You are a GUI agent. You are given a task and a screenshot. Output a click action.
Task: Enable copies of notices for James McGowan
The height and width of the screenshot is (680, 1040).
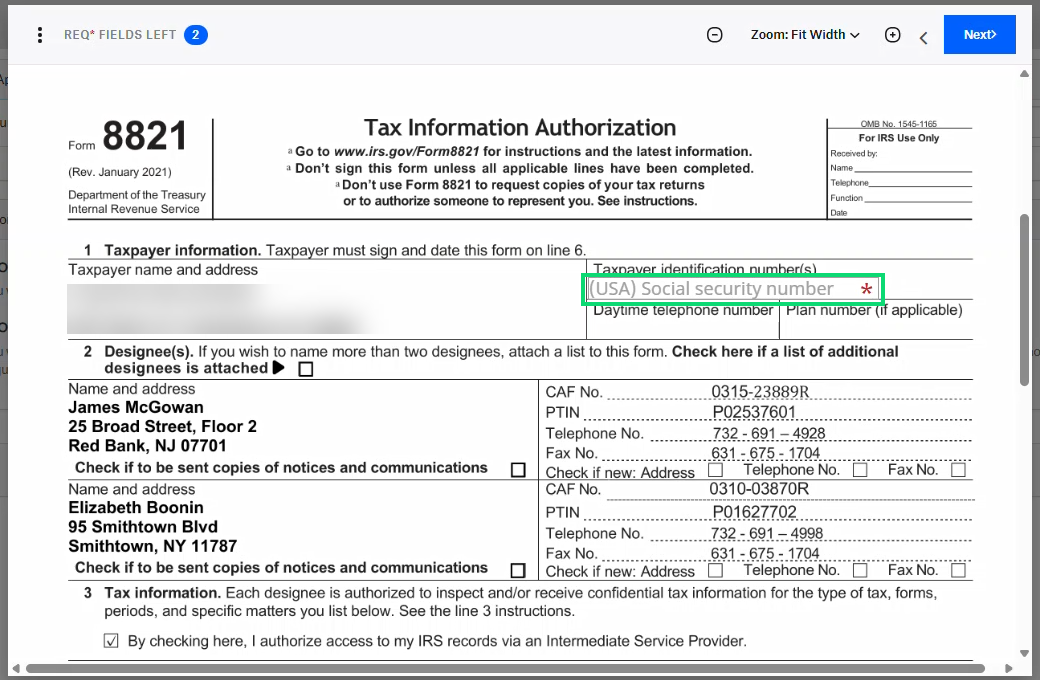pos(517,470)
